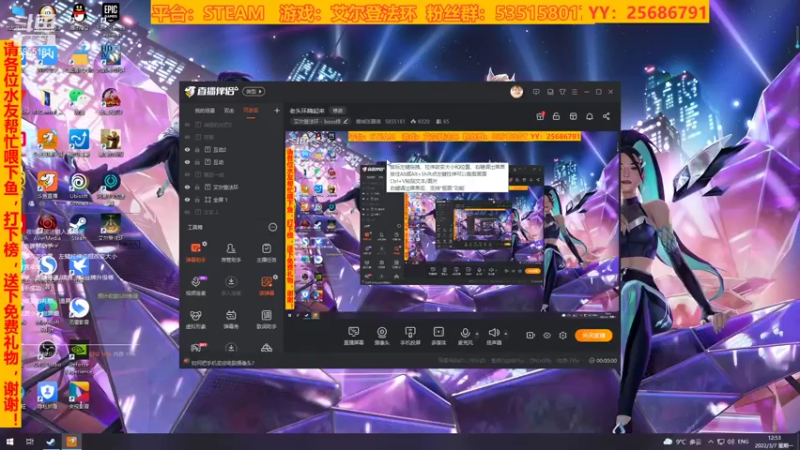Select the orange highlighted scene tab
This screenshot has height=450, width=800.
pos(251,111)
